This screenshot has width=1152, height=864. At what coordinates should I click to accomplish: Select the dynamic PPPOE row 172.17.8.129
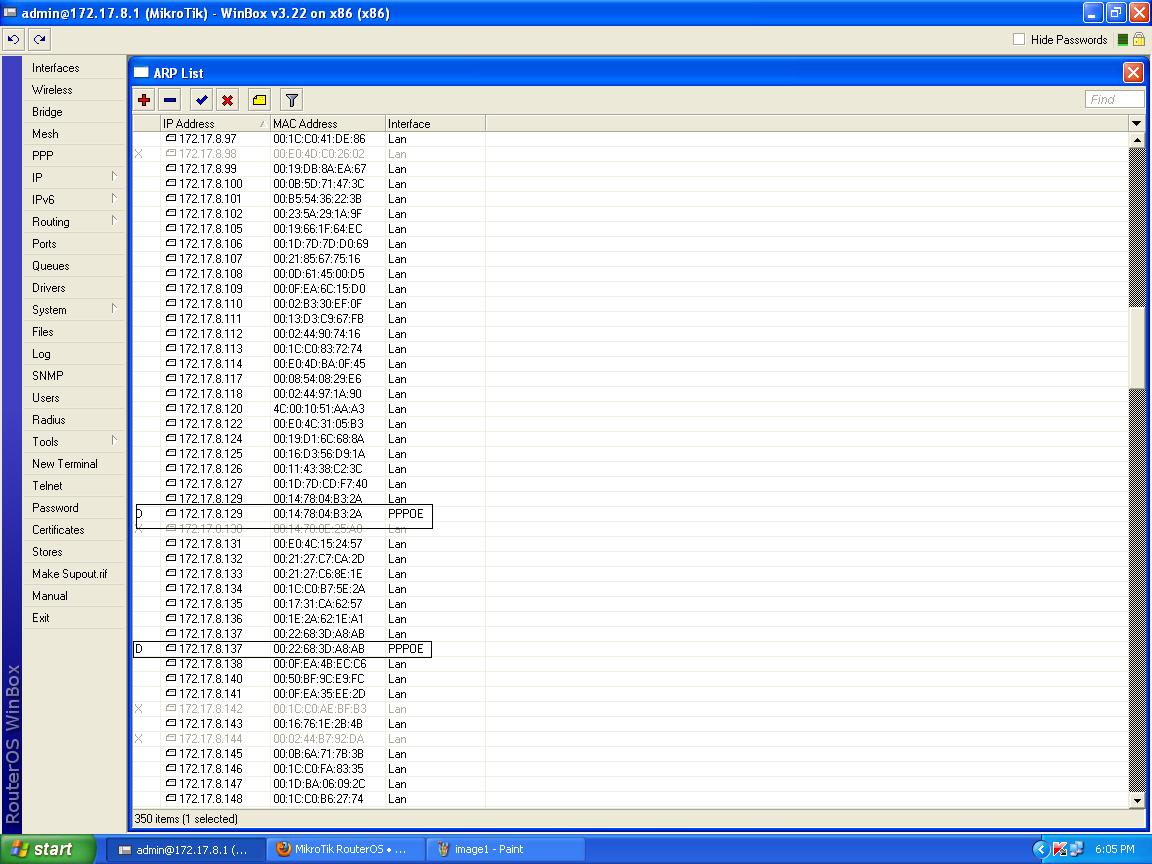(x=630, y=514)
